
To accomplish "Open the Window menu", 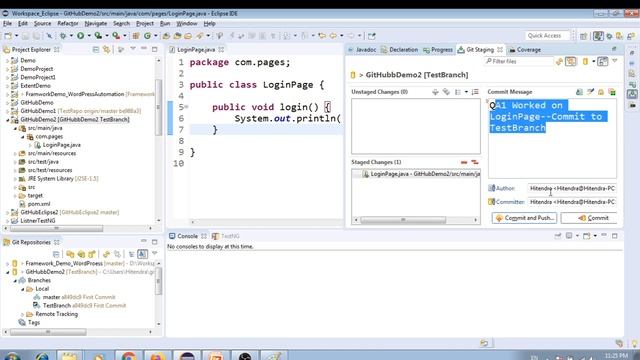I will coord(187,24).
